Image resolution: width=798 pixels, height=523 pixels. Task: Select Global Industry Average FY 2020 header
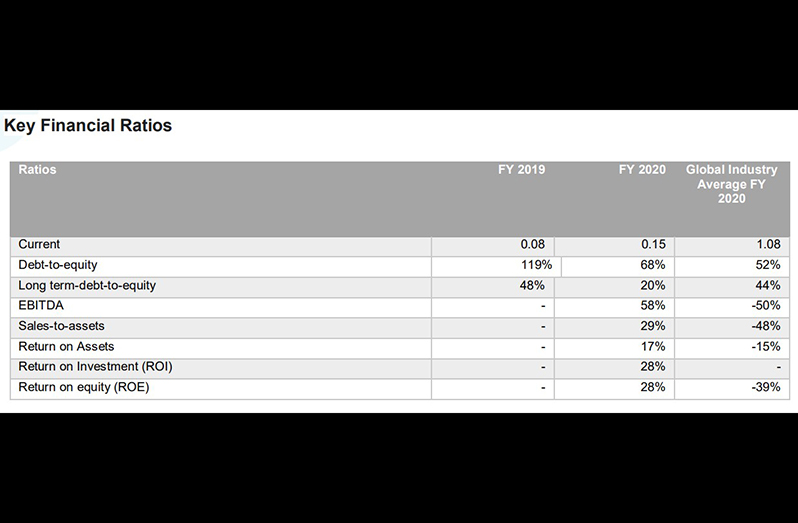[x=731, y=184]
